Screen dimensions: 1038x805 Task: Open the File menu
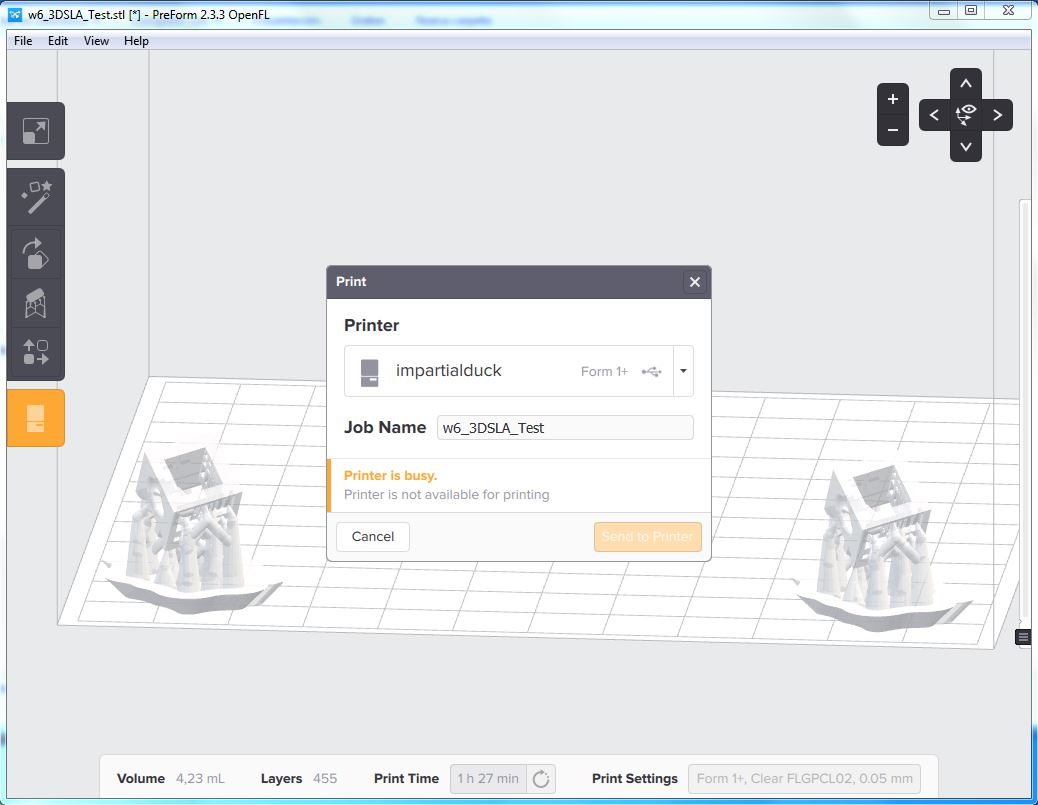(23, 40)
